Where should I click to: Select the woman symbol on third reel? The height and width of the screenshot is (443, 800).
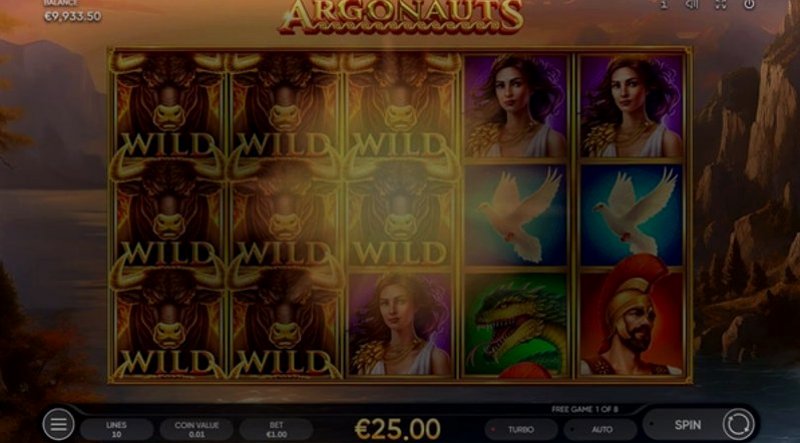point(401,325)
